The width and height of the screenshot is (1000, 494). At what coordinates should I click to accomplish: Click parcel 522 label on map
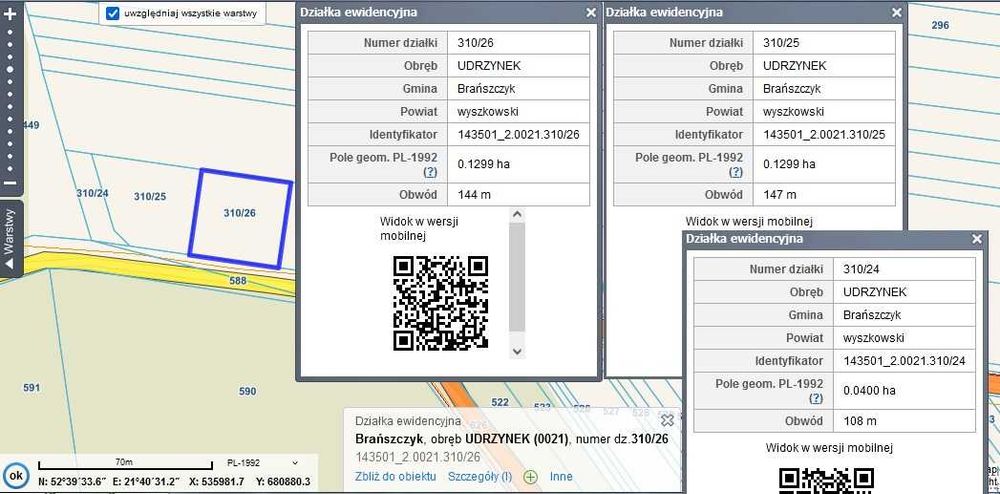pos(501,402)
